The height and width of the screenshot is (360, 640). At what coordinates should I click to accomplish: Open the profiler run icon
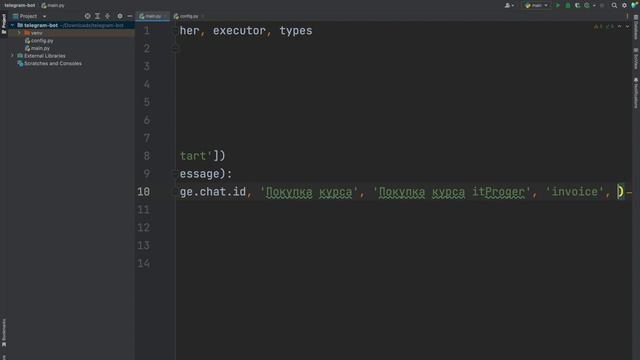coord(587,5)
